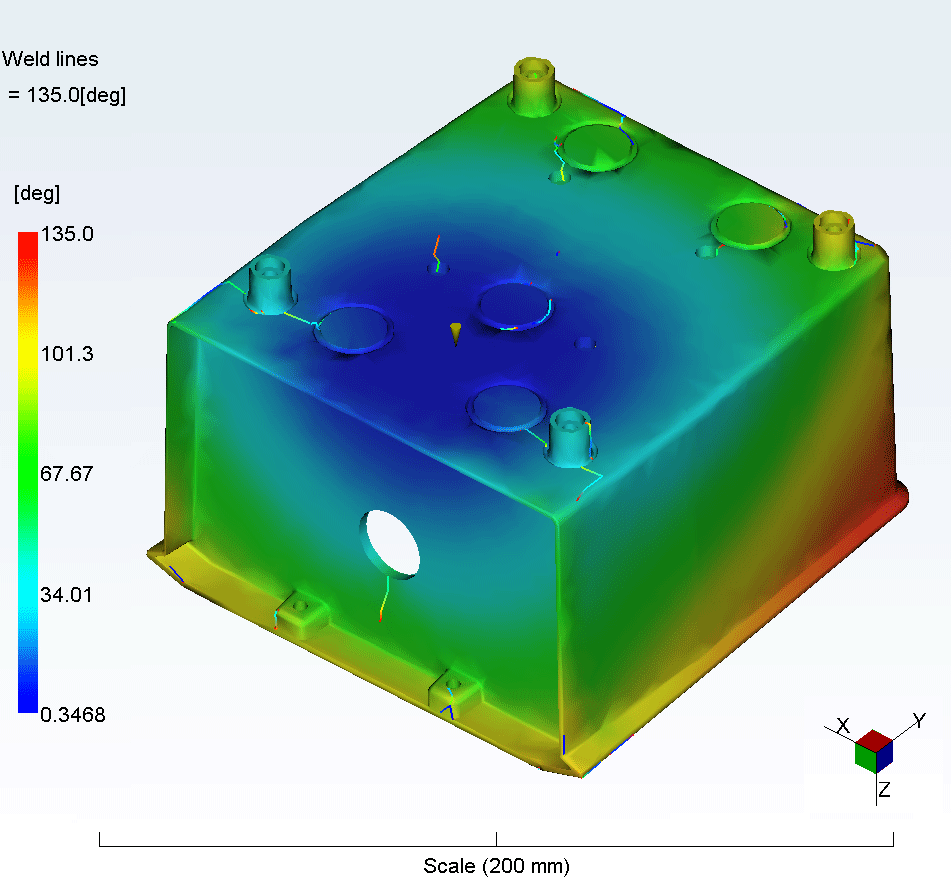This screenshot has width=951, height=891.
Task: Click the [deg] unit label above legend
Action: tap(36, 192)
